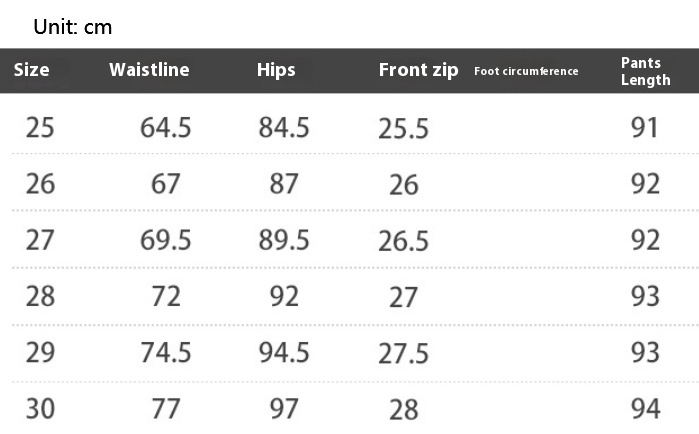Select the Hips column header
Viewport: 699px width, 434px height.
(276, 70)
